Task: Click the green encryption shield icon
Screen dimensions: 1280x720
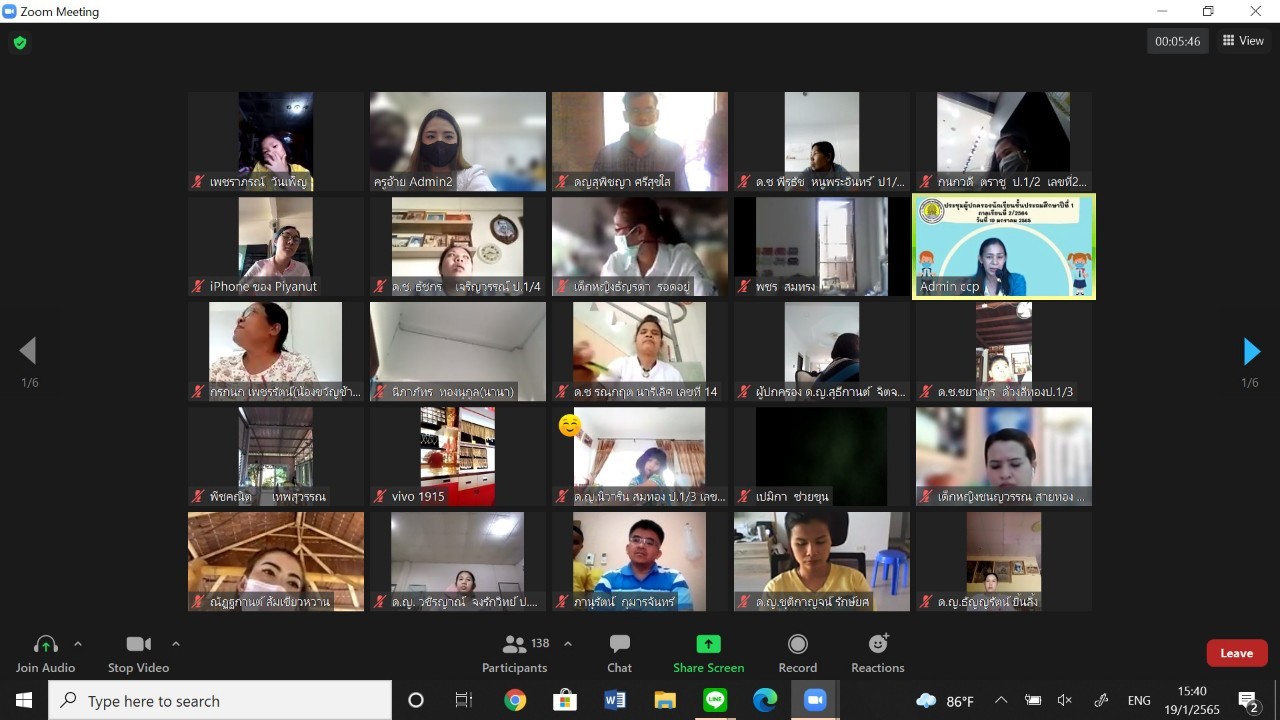Action: pos(19,43)
